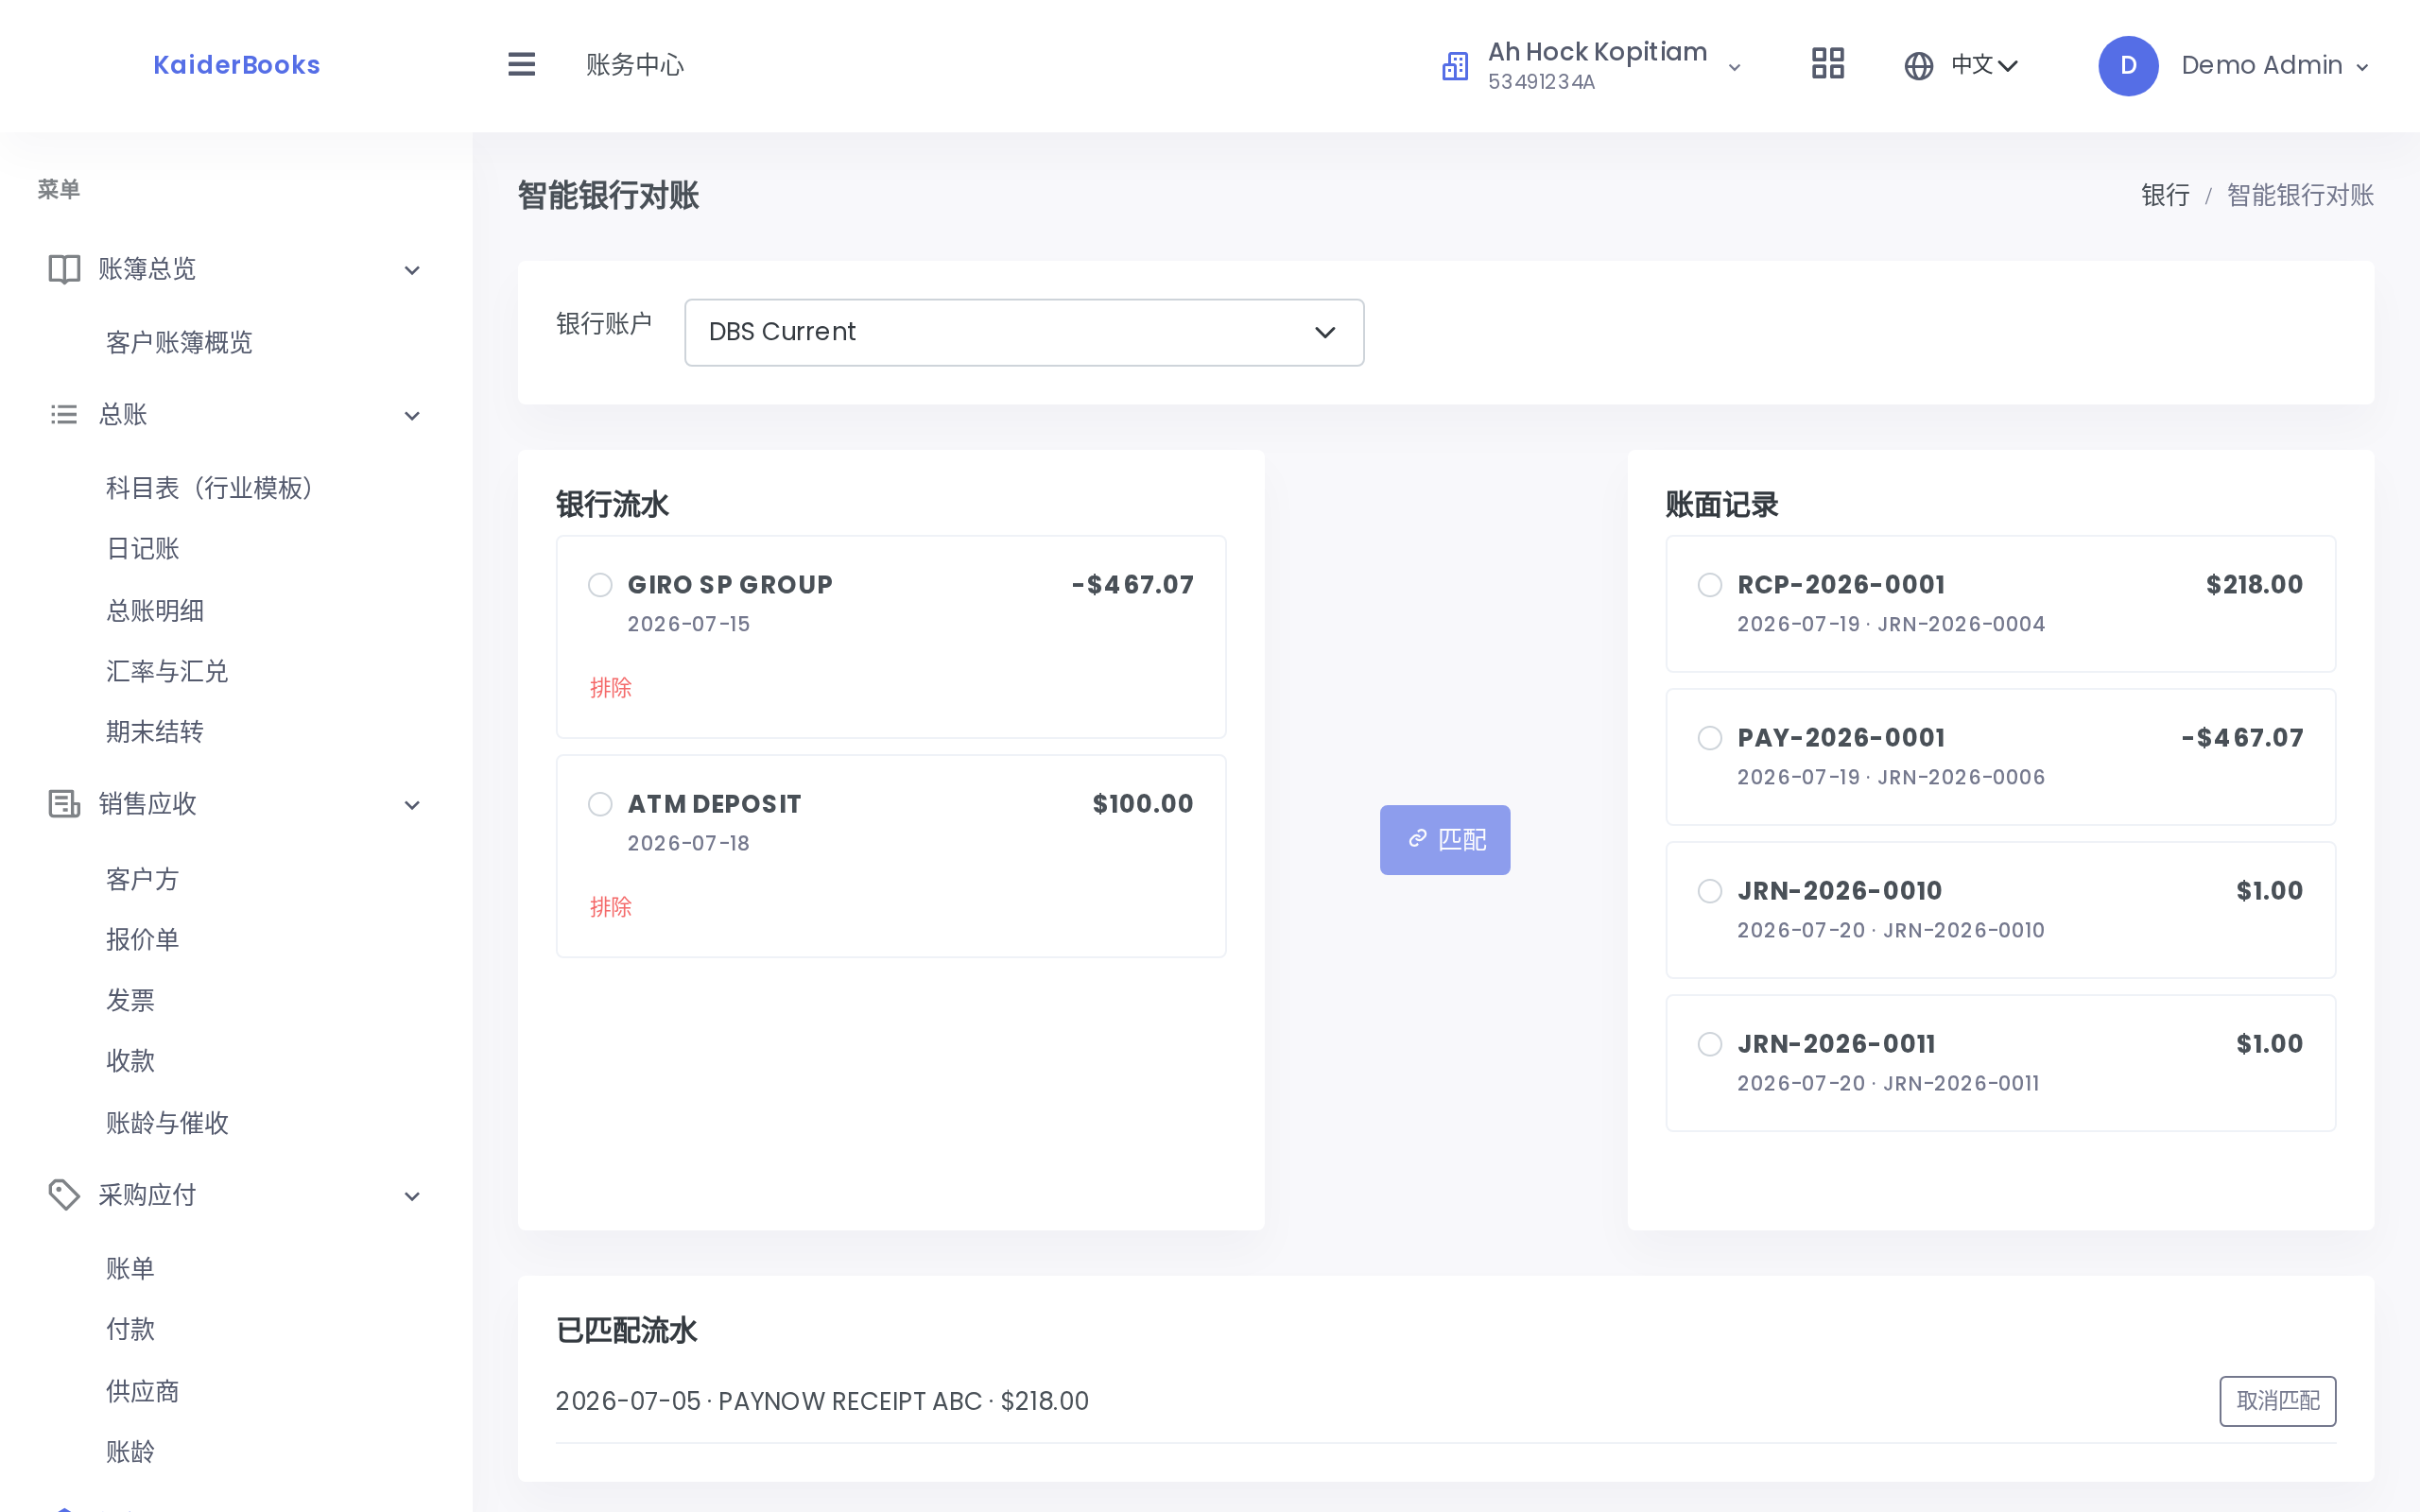
Task: Click 排除 under GIRO SP GROUP
Action: click(x=611, y=688)
